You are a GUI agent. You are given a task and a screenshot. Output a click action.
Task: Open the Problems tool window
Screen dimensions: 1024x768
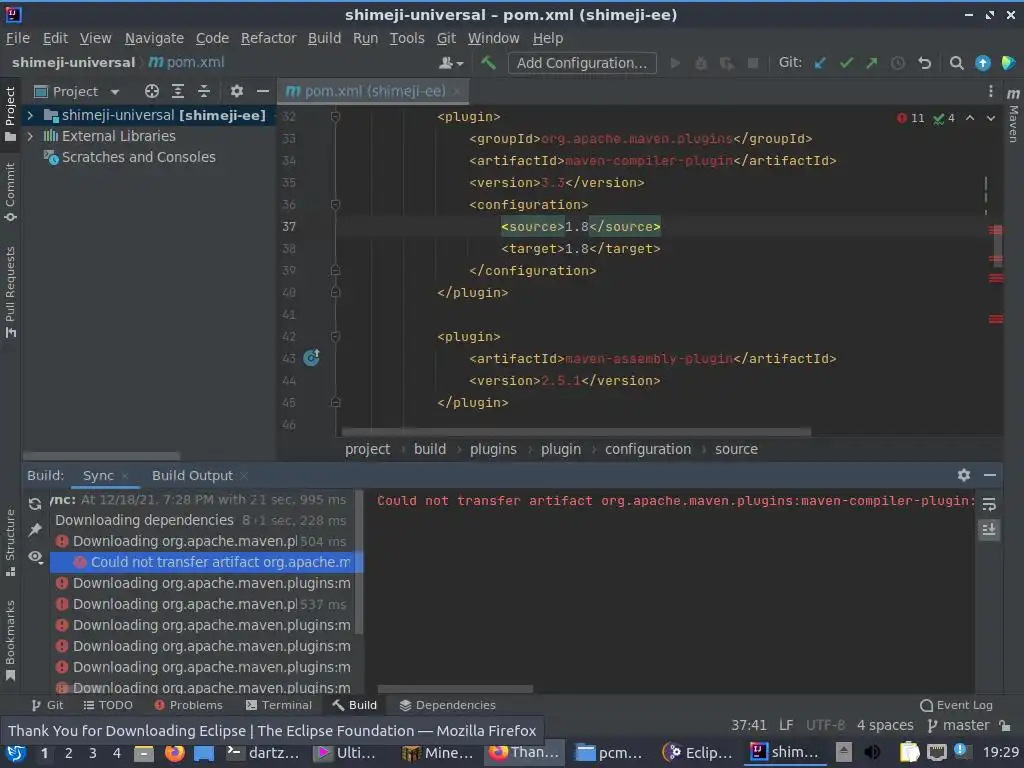pos(189,705)
